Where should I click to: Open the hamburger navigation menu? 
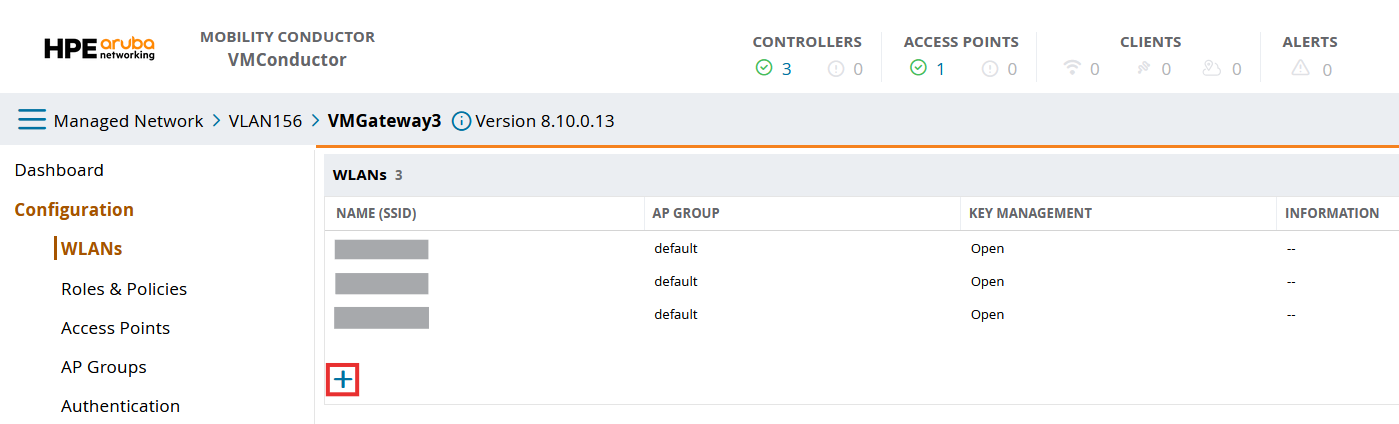[x=32, y=121]
